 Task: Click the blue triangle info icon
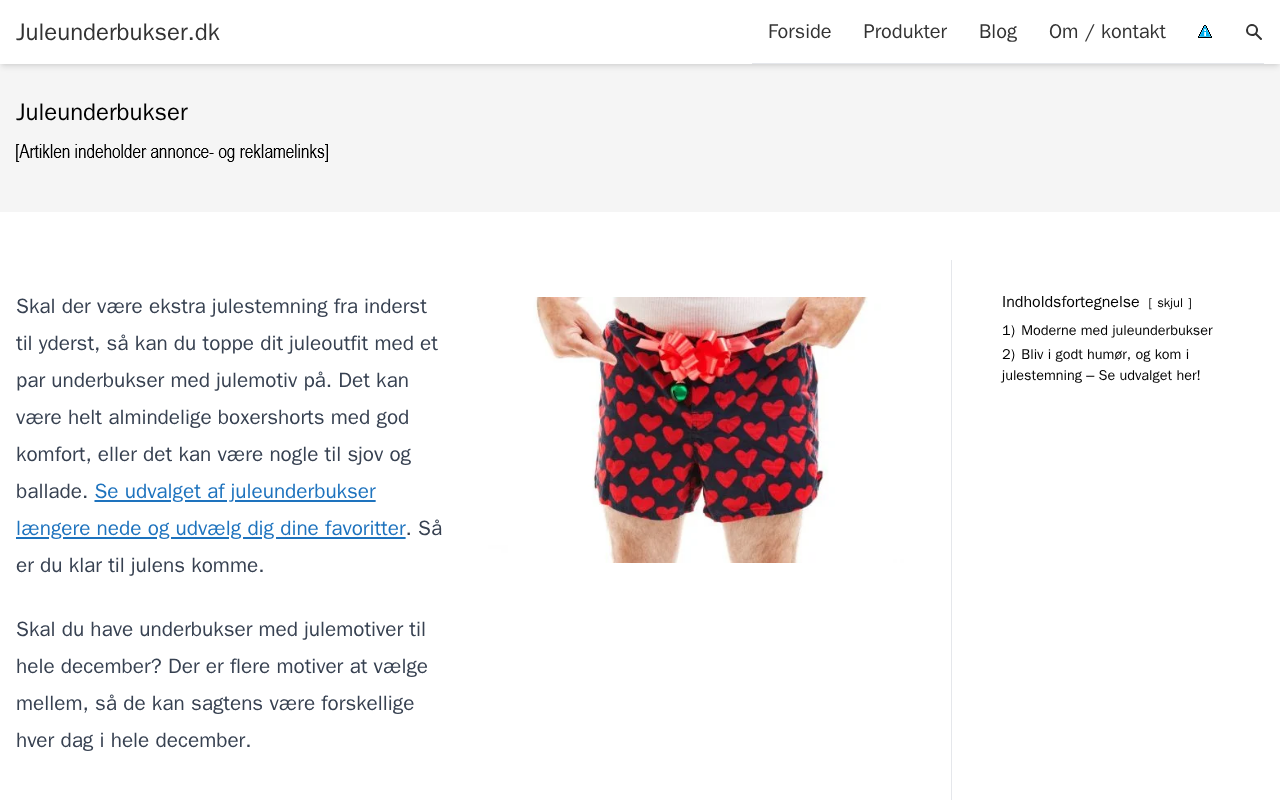[x=1205, y=32]
